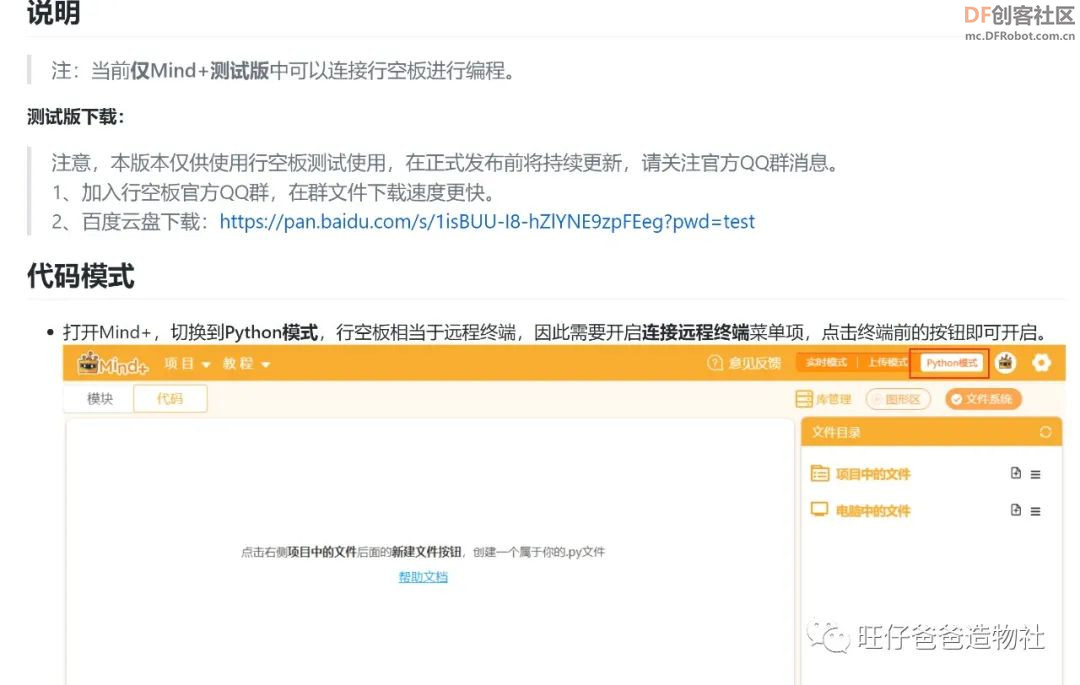Select Python模式 tab
The height and width of the screenshot is (685, 1080).
click(951, 363)
